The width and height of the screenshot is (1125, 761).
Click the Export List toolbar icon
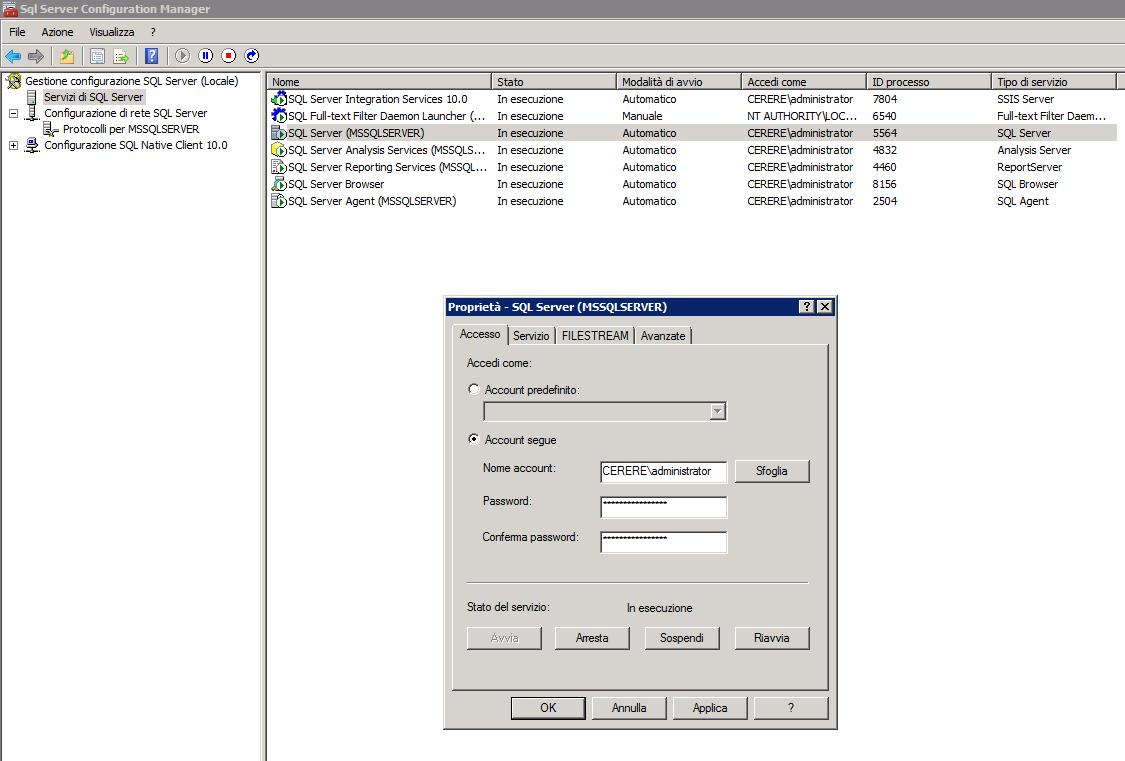pos(121,56)
